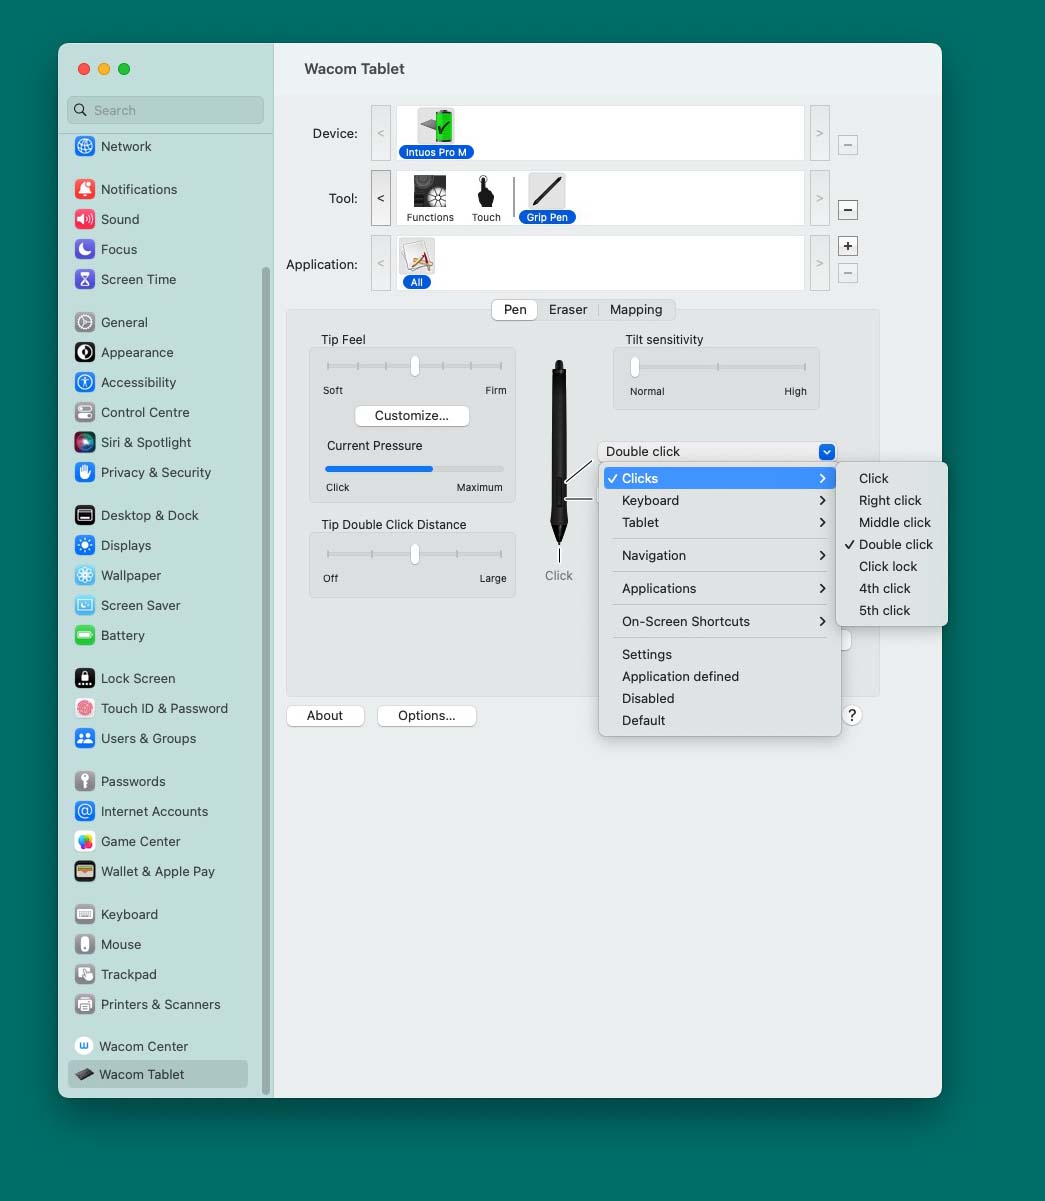This screenshot has height=1201, width=1045.
Task: Switch to the Mapping tab
Action: (x=636, y=309)
